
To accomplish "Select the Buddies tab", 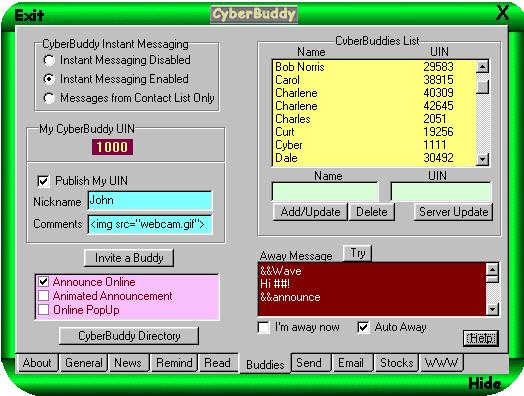I will point(265,364).
